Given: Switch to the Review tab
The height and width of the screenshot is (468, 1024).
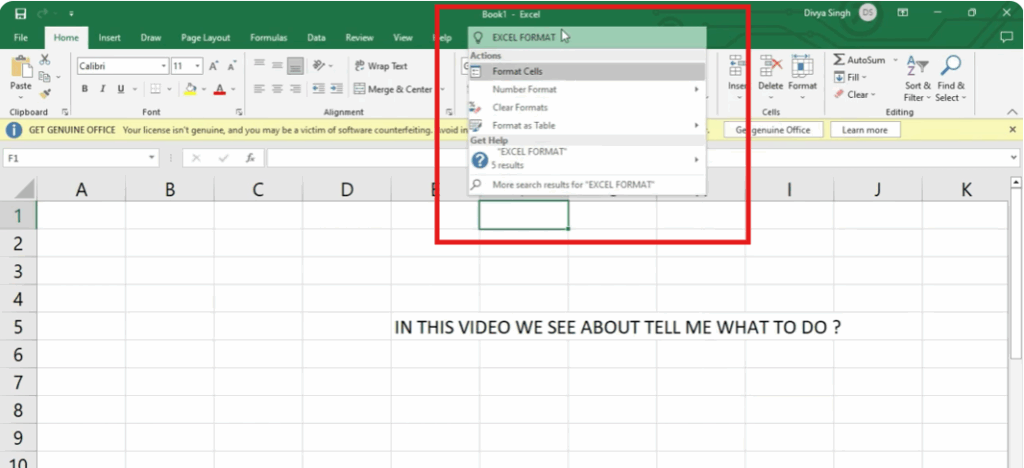Looking at the screenshot, I should coord(360,38).
